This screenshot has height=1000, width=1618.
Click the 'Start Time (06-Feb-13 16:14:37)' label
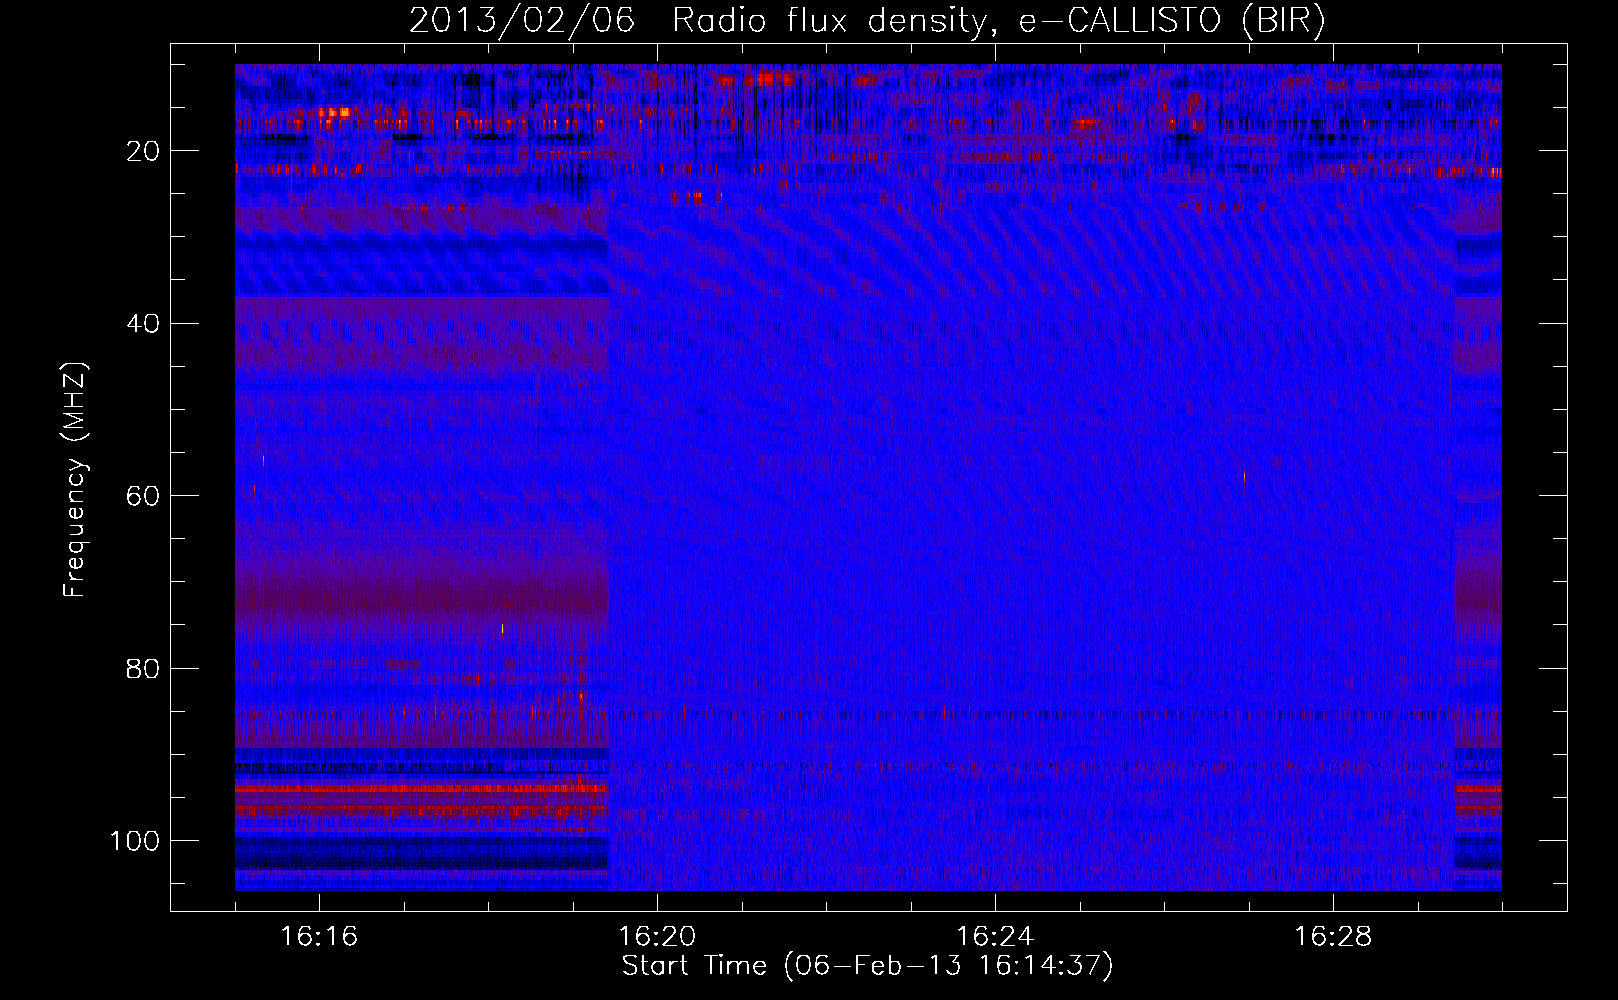867,966
